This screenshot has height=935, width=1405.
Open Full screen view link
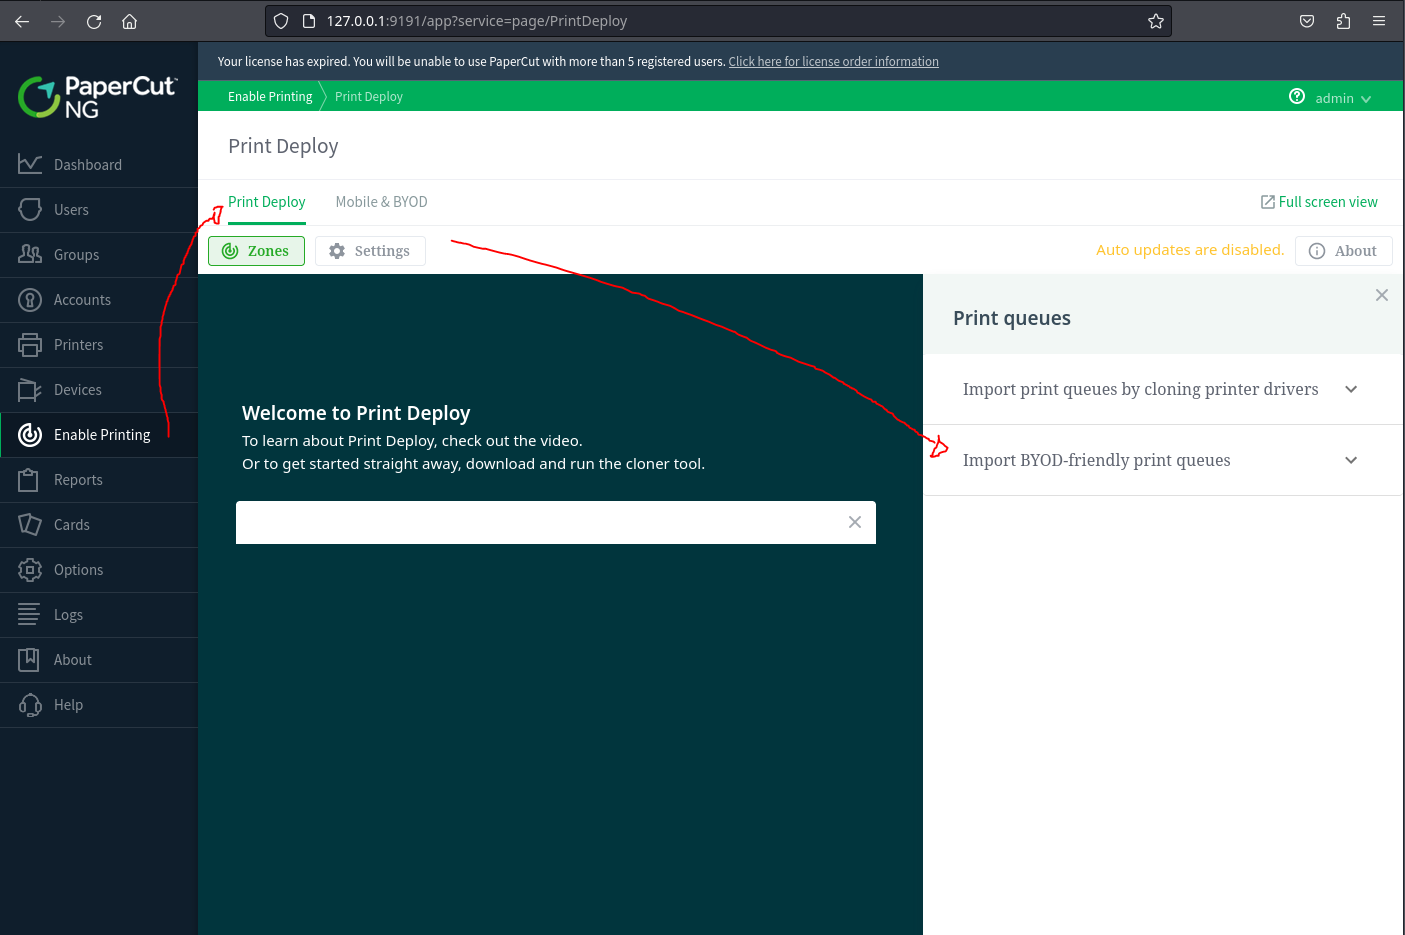pyautogui.click(x=1319, y=202)
